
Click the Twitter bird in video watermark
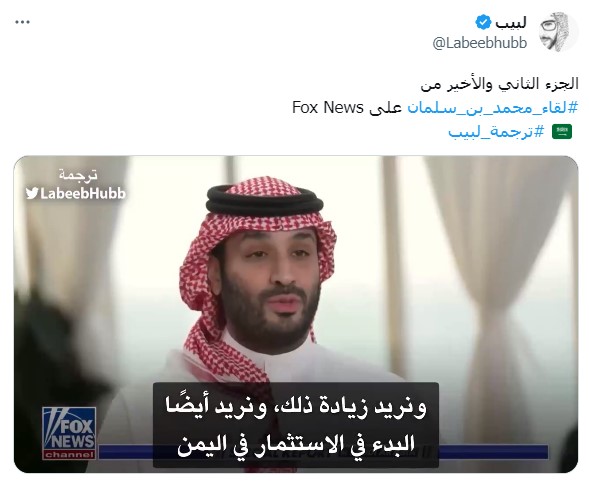pyautogui.click(x=32, y=193)
